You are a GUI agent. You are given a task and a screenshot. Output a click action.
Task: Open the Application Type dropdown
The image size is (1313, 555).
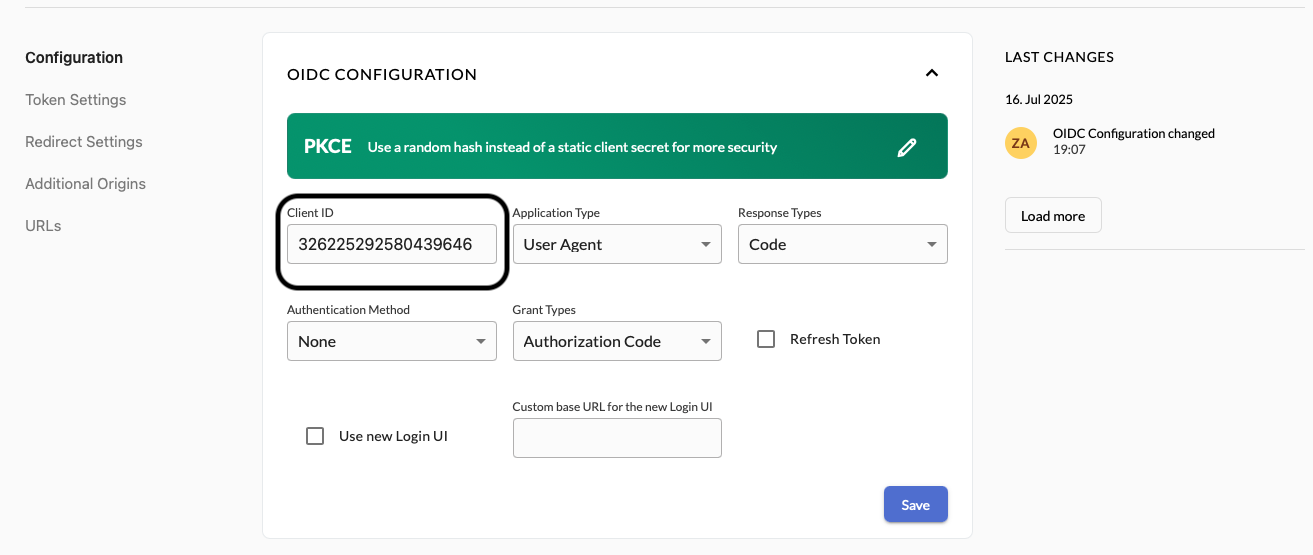point(617,244)
